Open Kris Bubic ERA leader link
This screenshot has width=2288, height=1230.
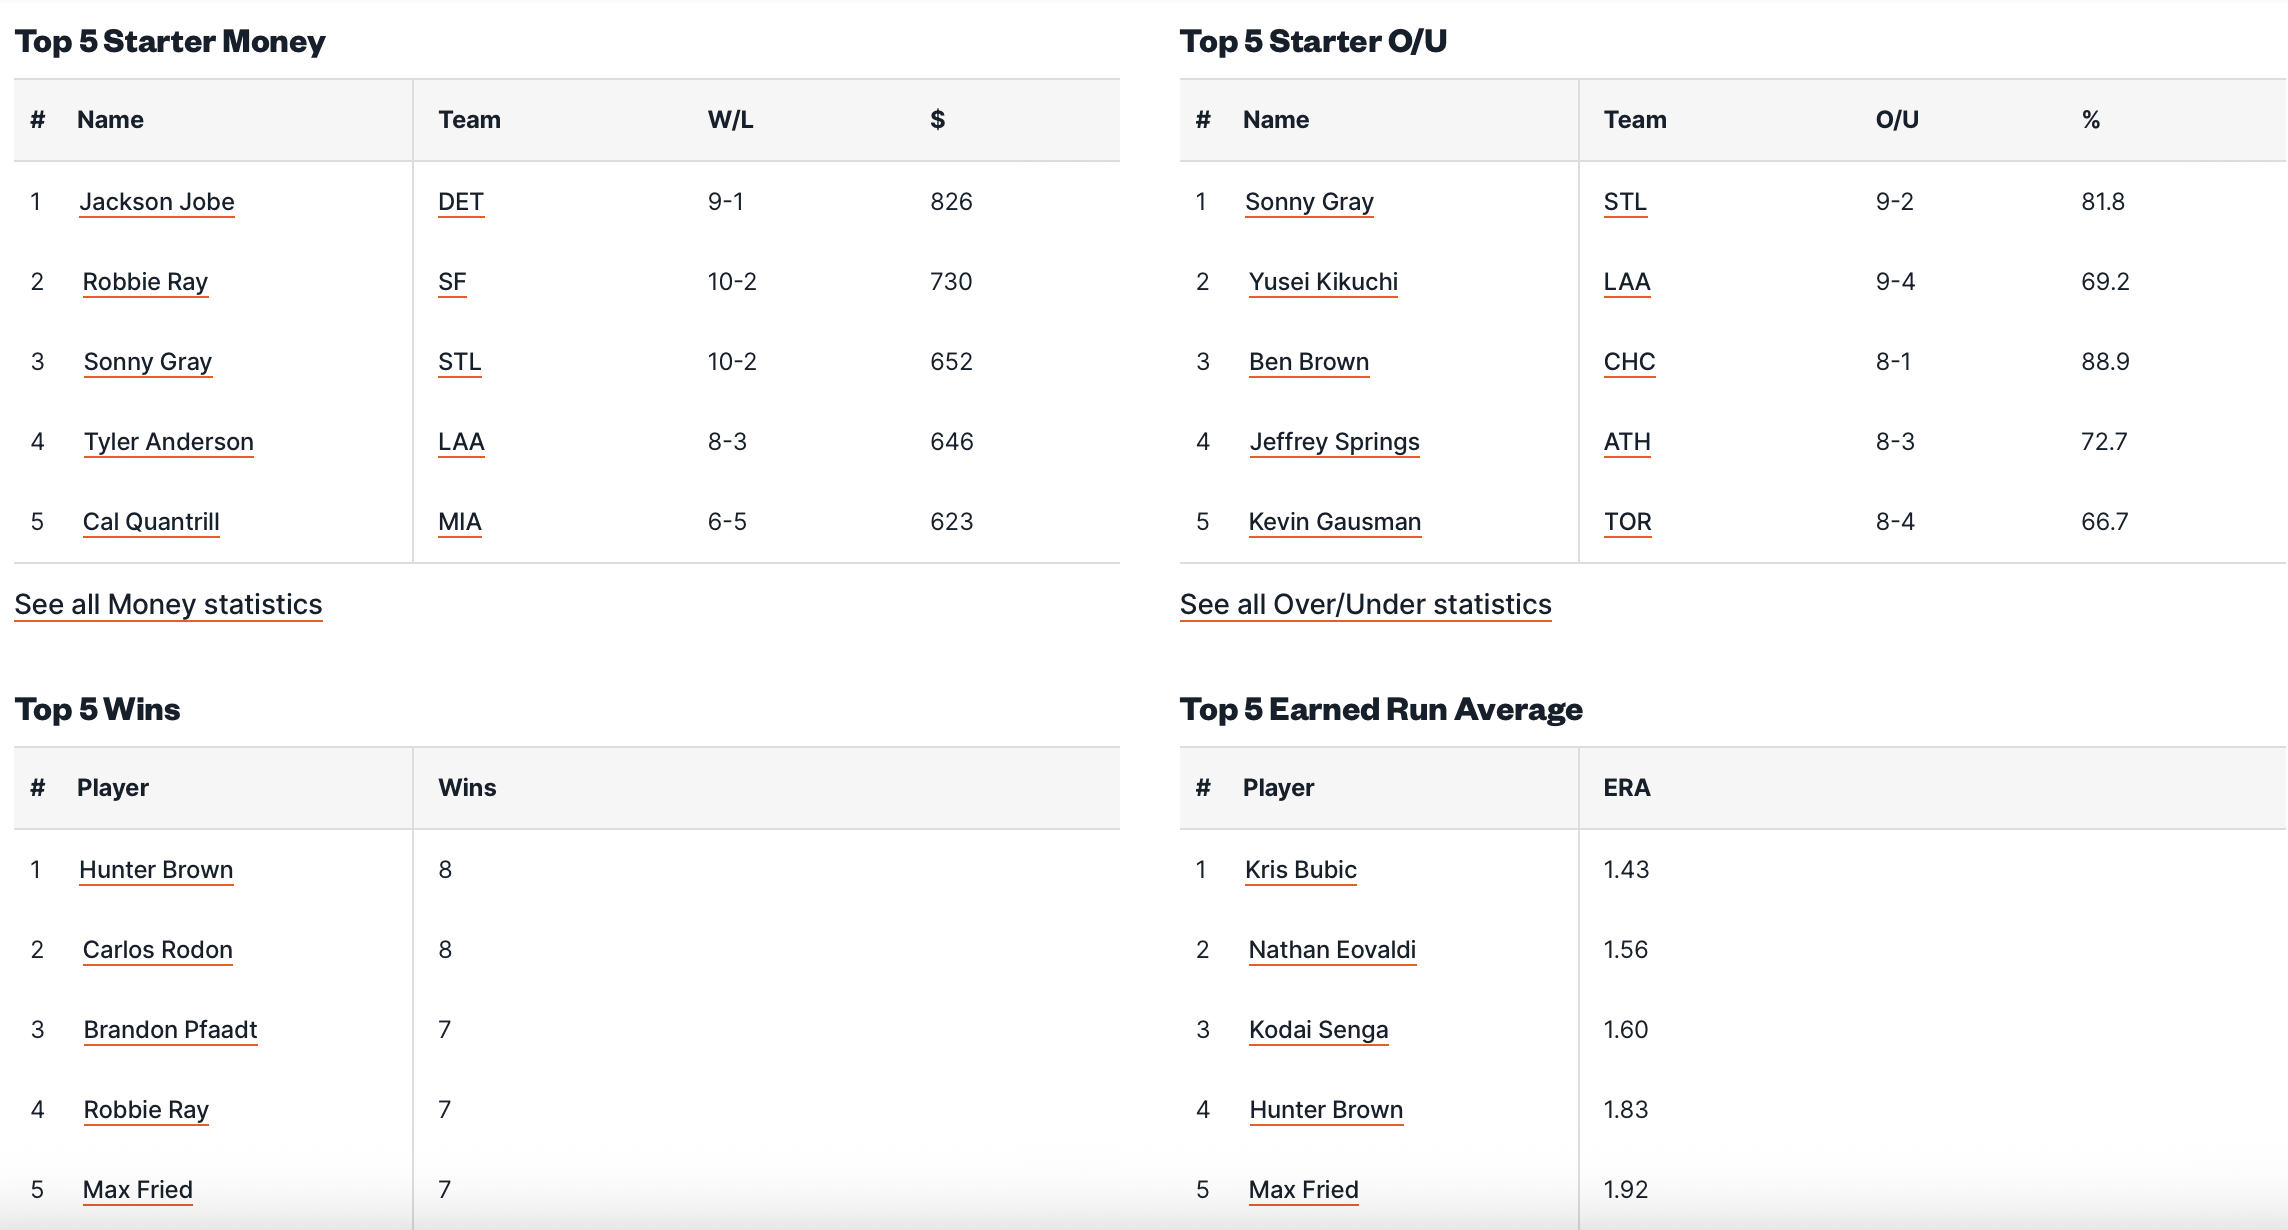pos(1300,870)
